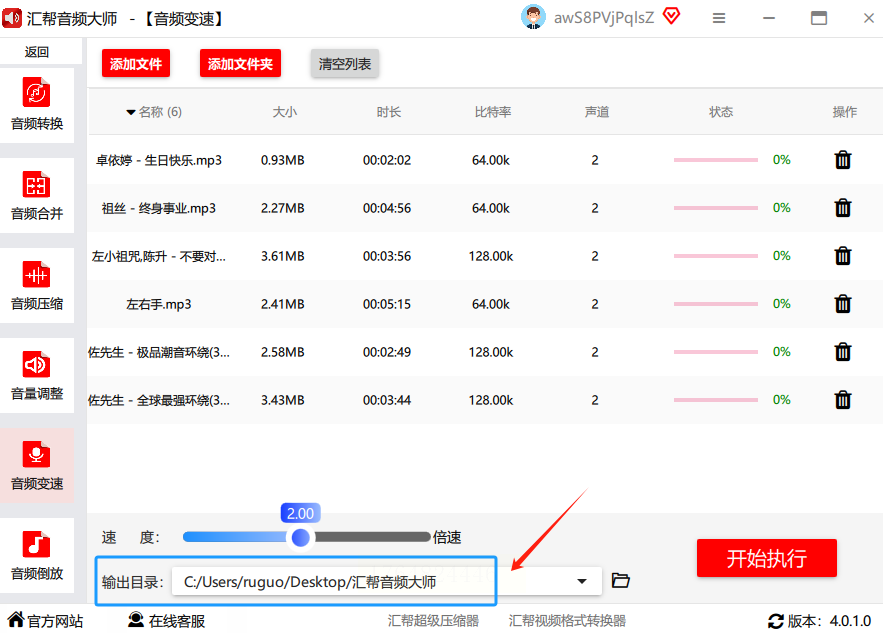Click the 版本 version refresh icon
The image size is (883, 633).
pos(775,621)
